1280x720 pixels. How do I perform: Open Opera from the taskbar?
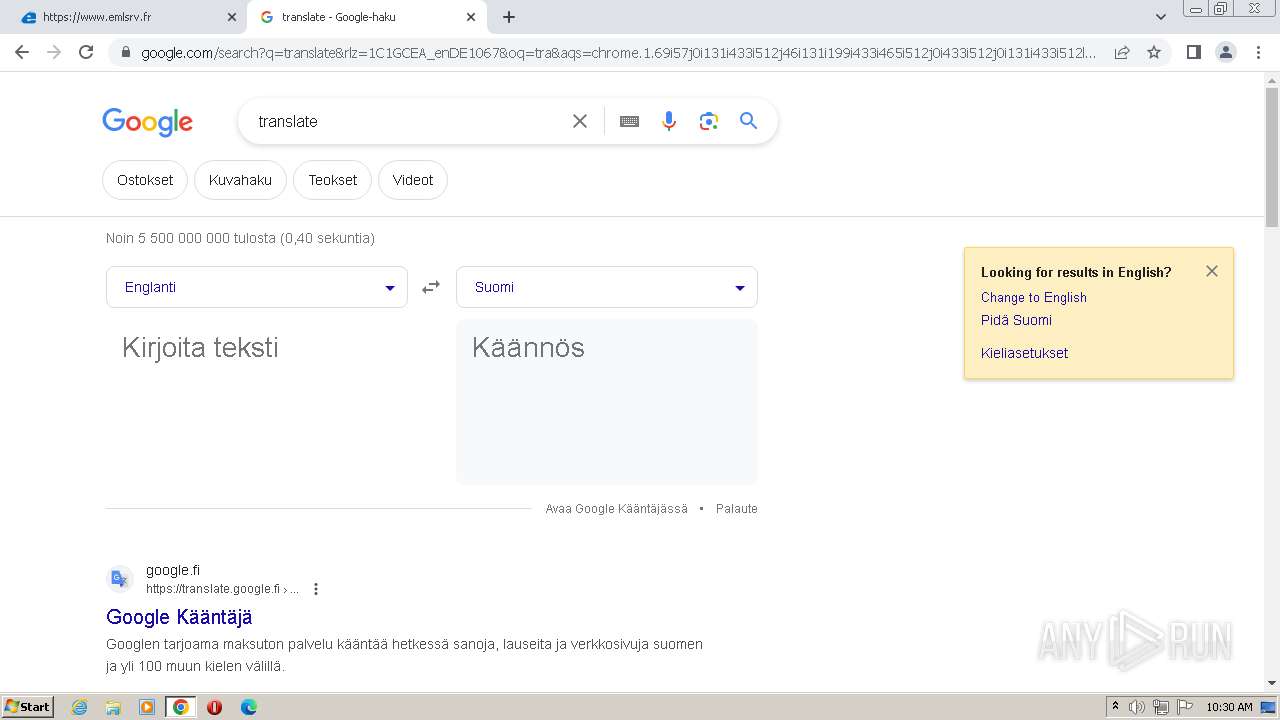pos(214,707)
